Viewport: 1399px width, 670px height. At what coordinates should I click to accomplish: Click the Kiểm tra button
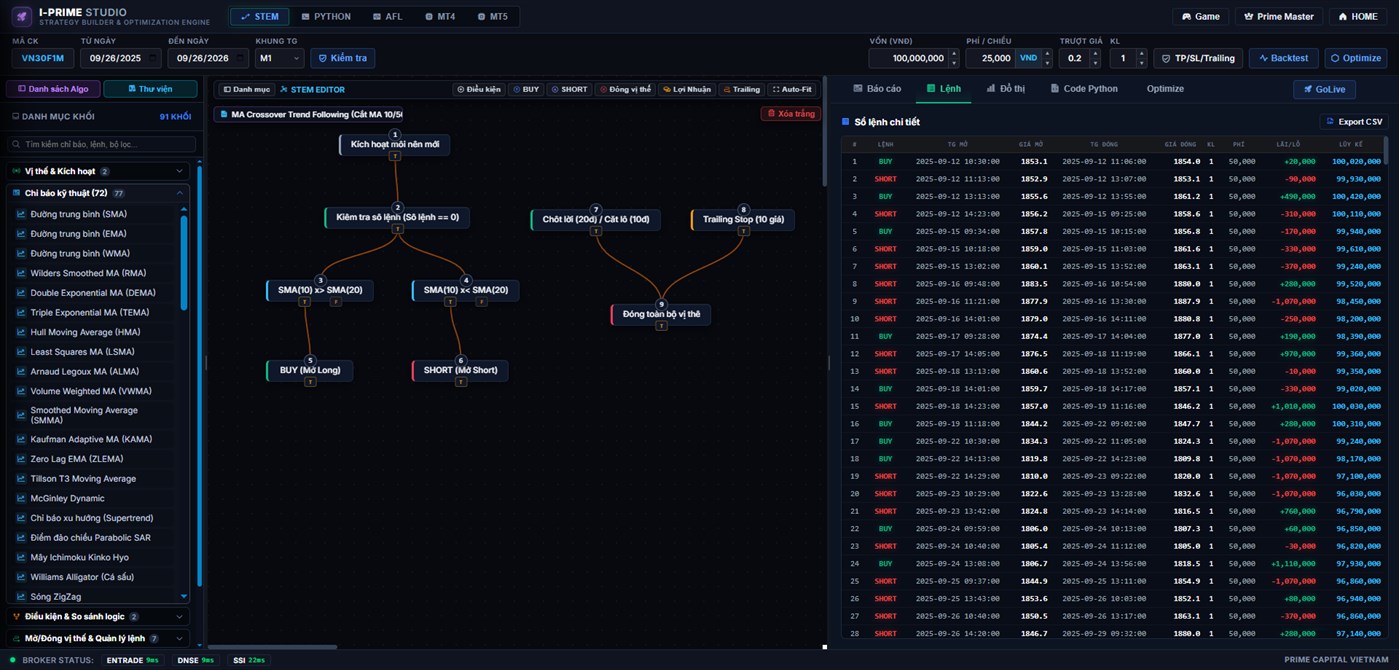coord(342,58)
